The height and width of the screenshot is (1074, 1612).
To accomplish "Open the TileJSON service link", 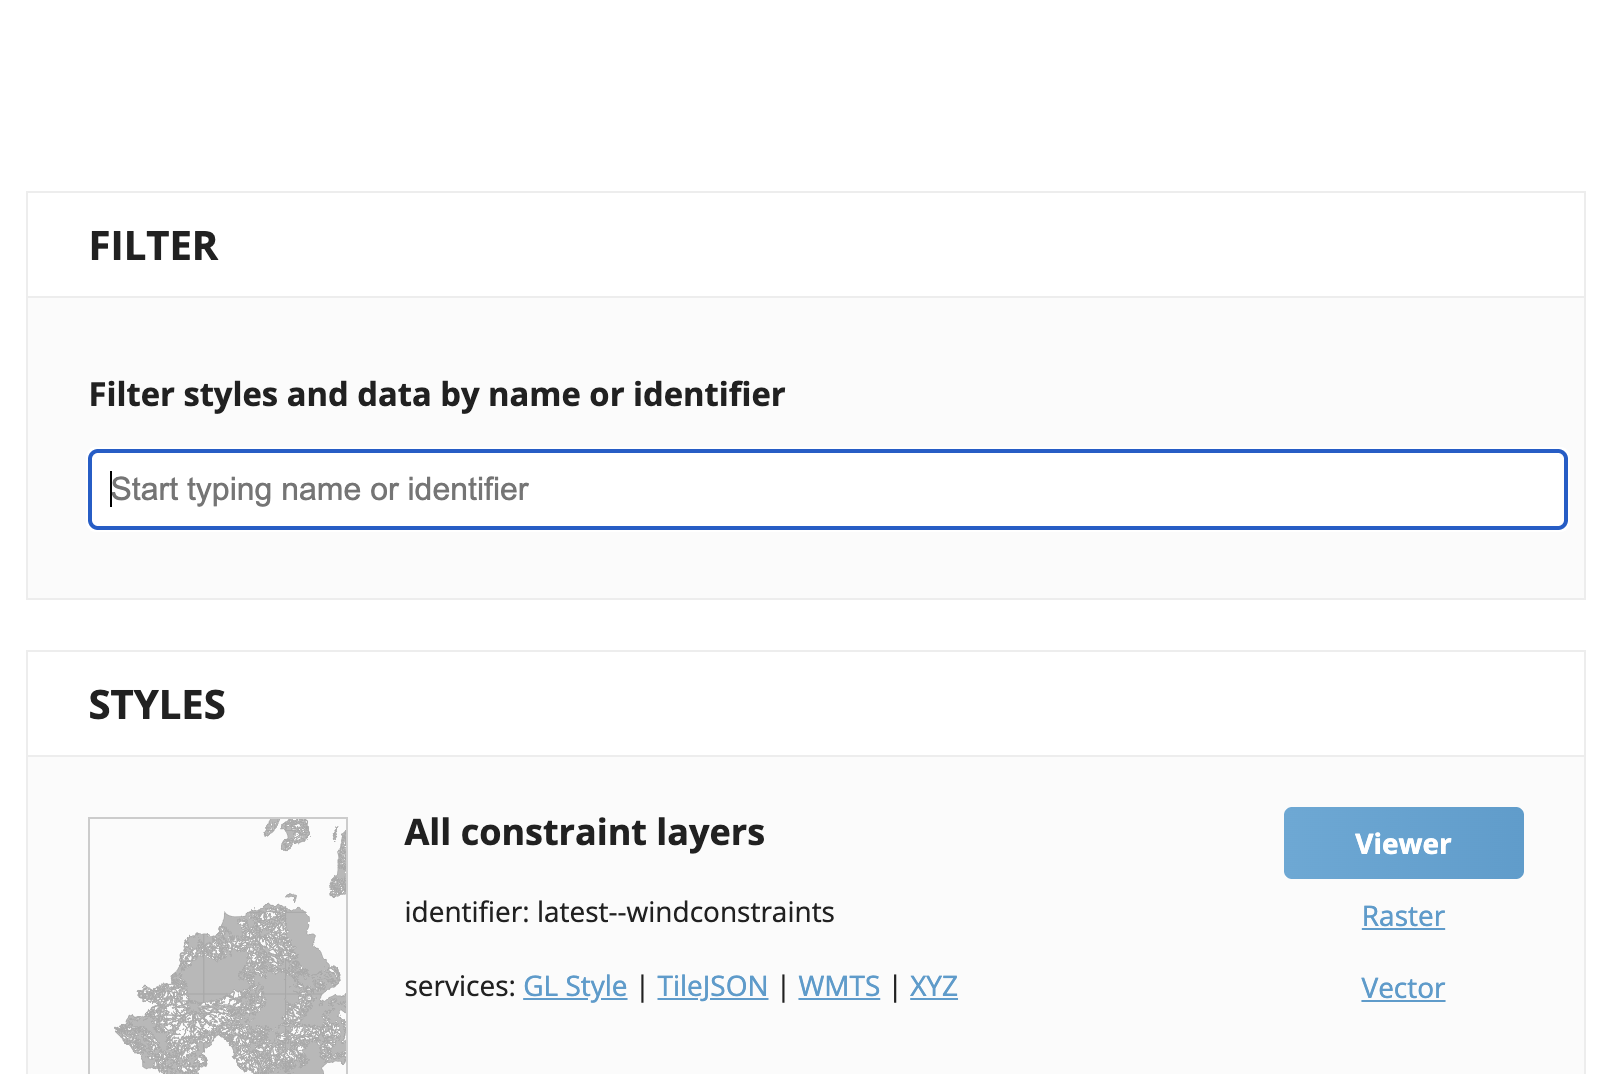I will tap(712, 986).
